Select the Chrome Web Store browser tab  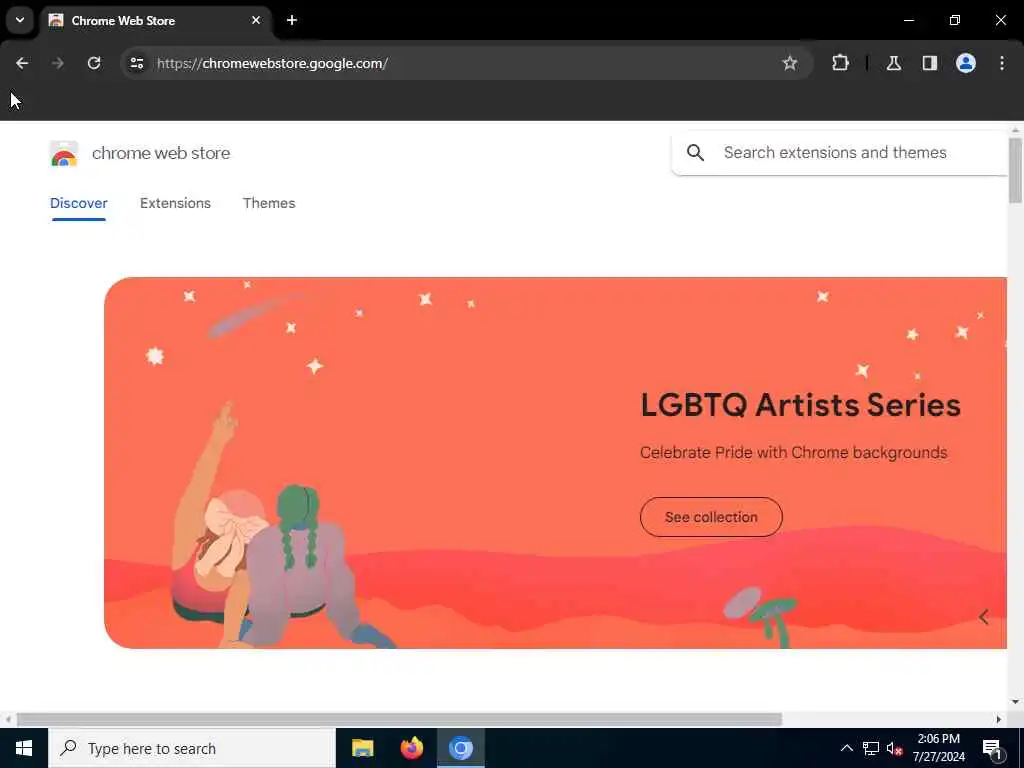[x=157, y=20]
